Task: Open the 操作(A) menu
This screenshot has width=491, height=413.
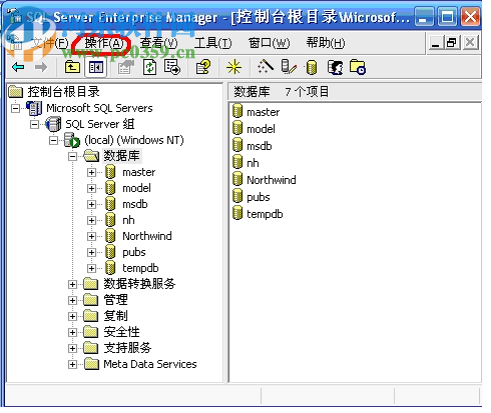Action: (104, 43)
